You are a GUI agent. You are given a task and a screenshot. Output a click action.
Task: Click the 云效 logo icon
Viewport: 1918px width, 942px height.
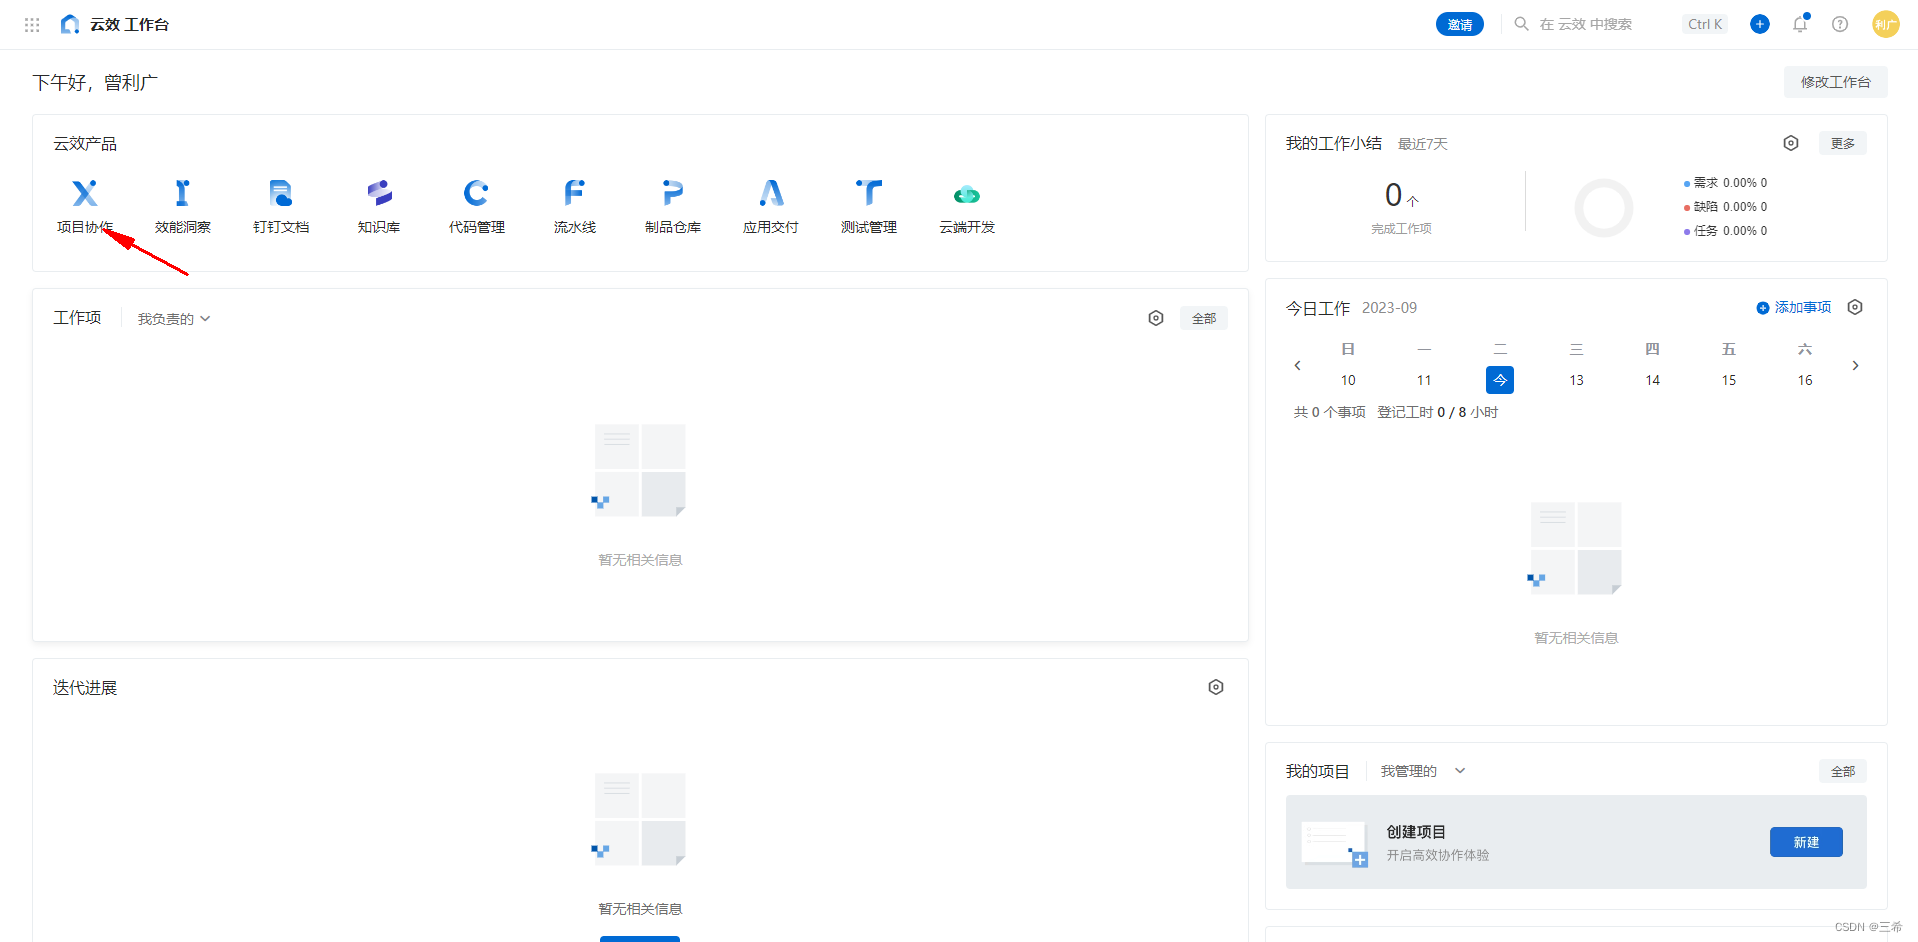pyautogui.click(x=69, y=24)
